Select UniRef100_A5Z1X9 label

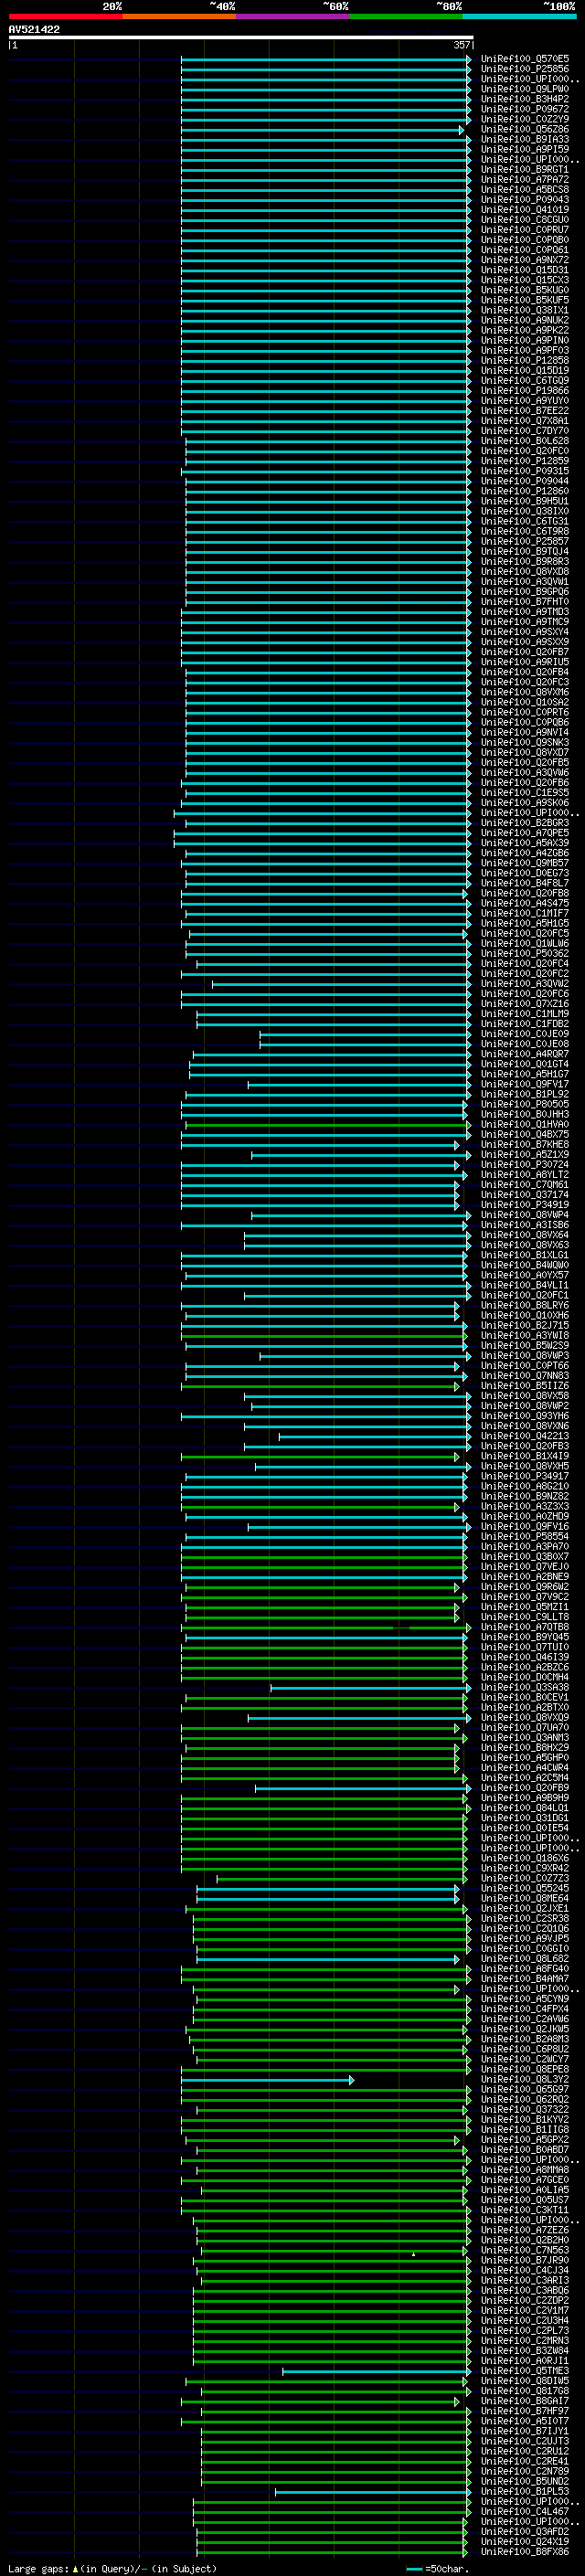[x=525, y=1154]
